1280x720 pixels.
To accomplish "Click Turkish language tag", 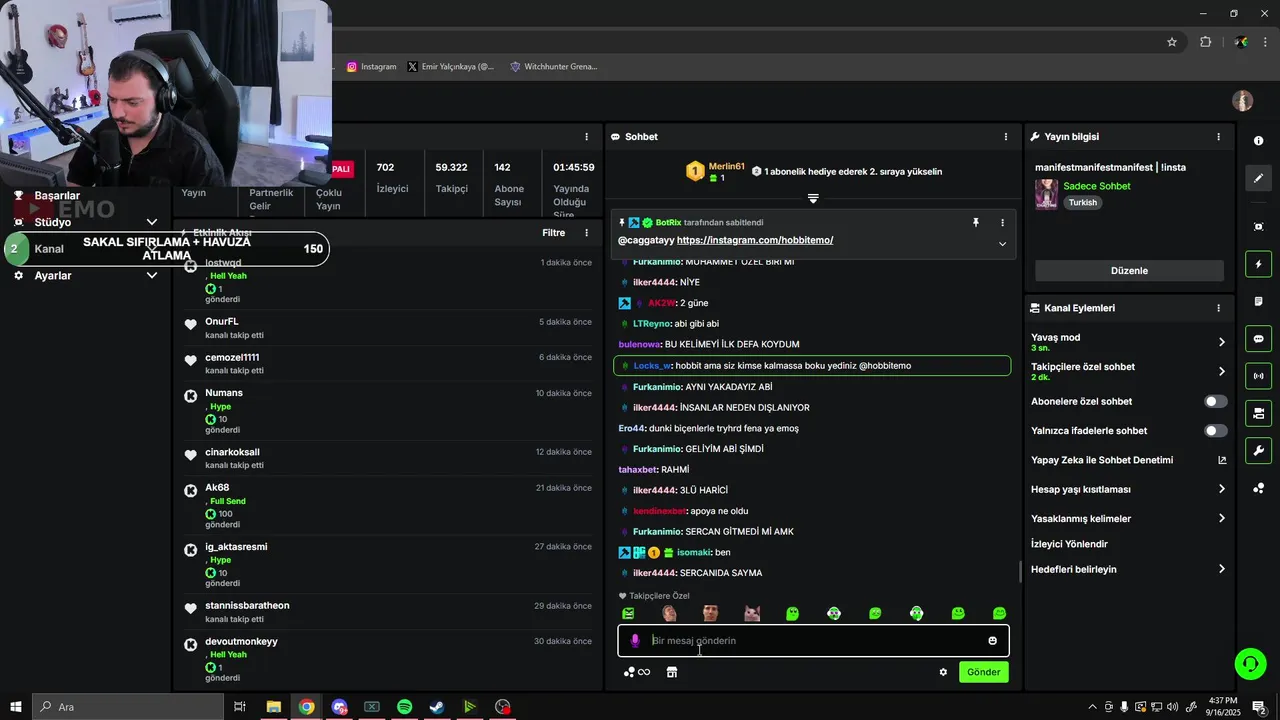I will tap(1082, 203).
